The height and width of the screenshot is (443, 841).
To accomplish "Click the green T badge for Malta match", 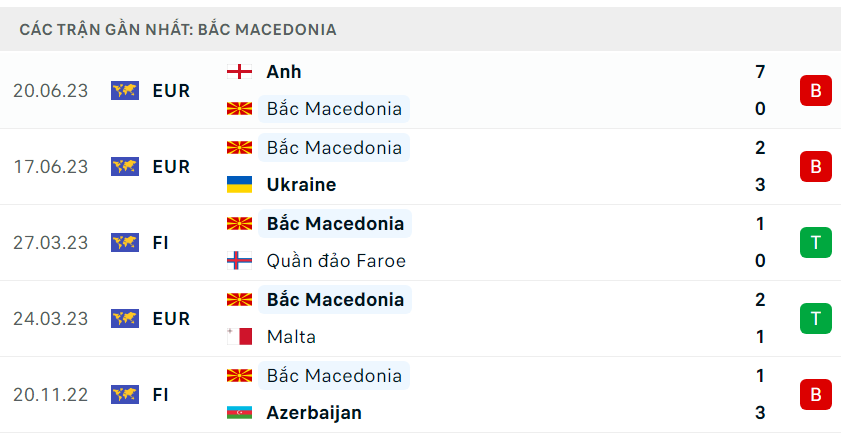I will coord(816,319).
